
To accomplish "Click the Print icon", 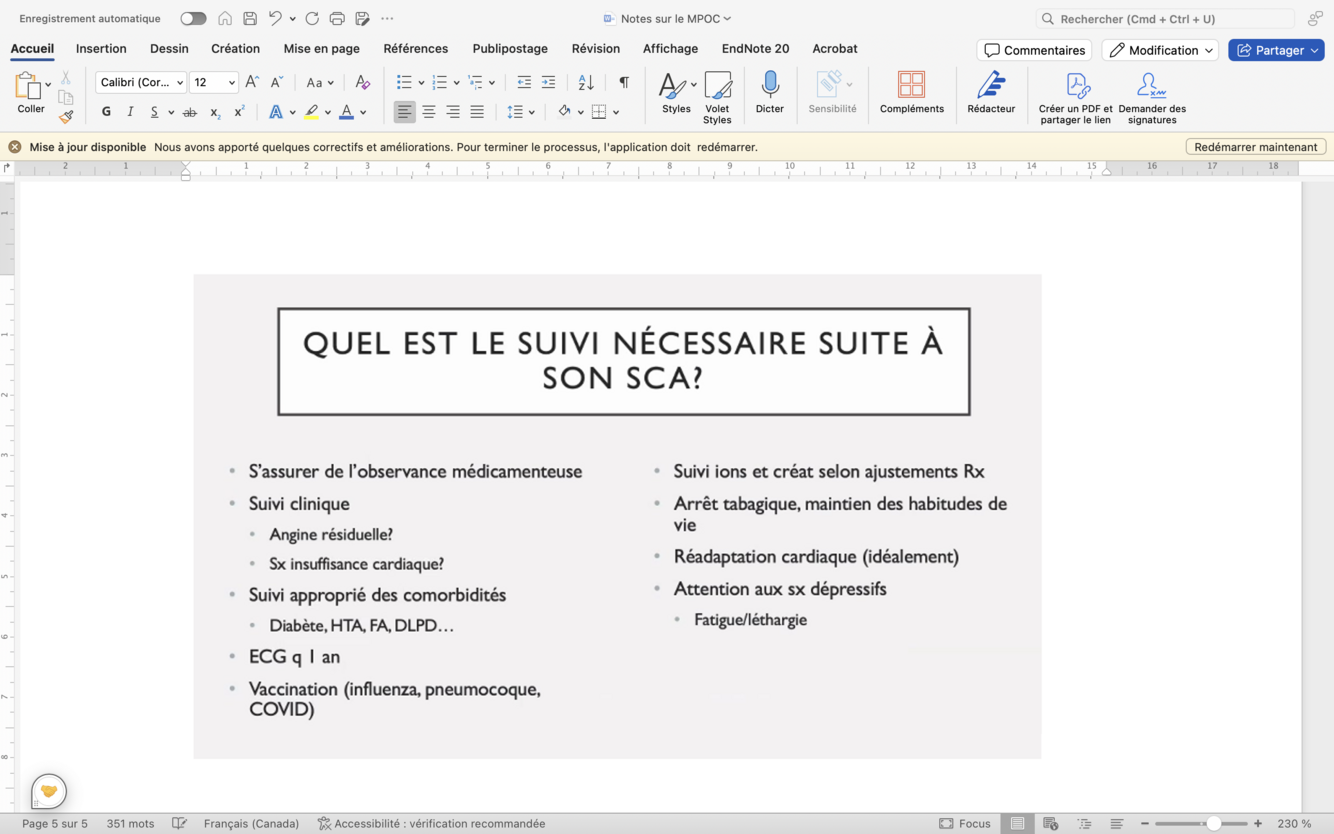I will pos(337,19).
